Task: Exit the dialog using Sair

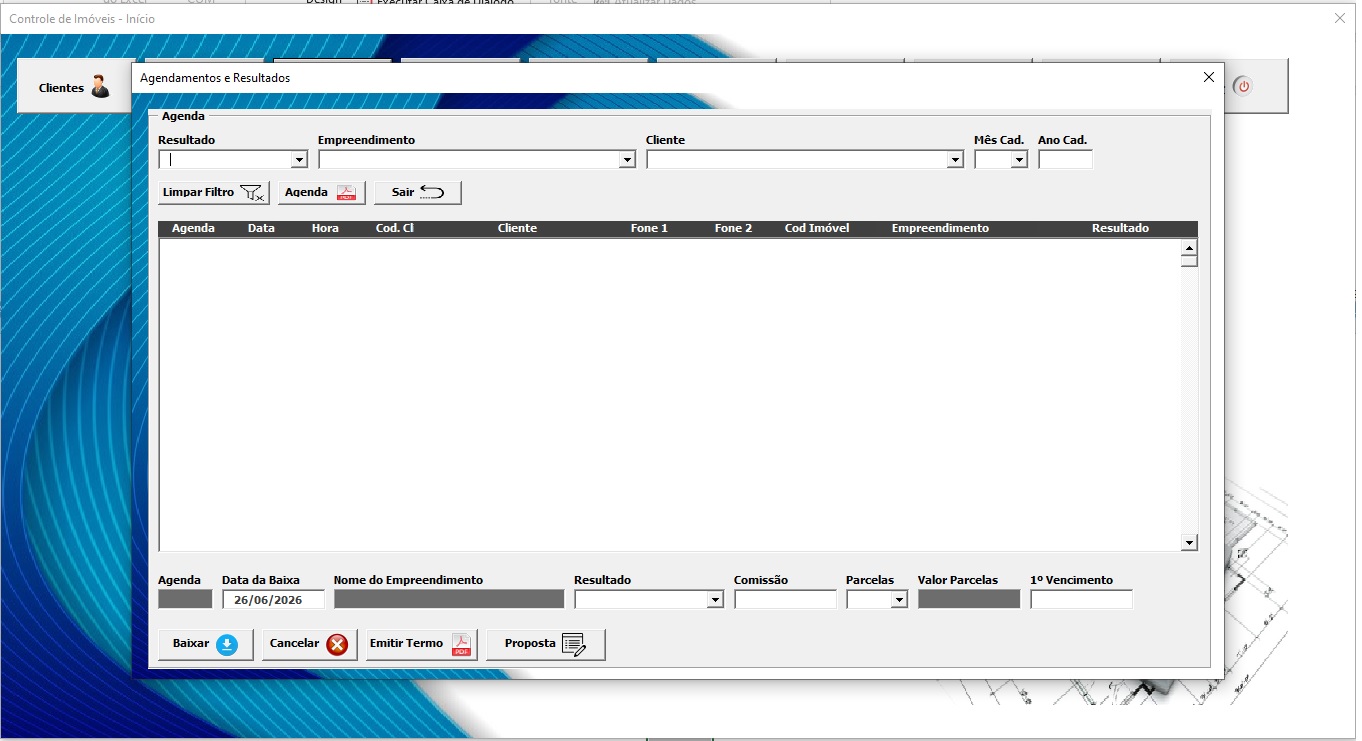Action: [418, 192]
